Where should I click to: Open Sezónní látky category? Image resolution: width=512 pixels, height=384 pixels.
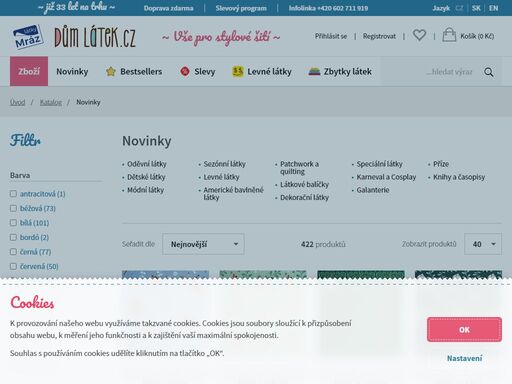coord(224,164)
